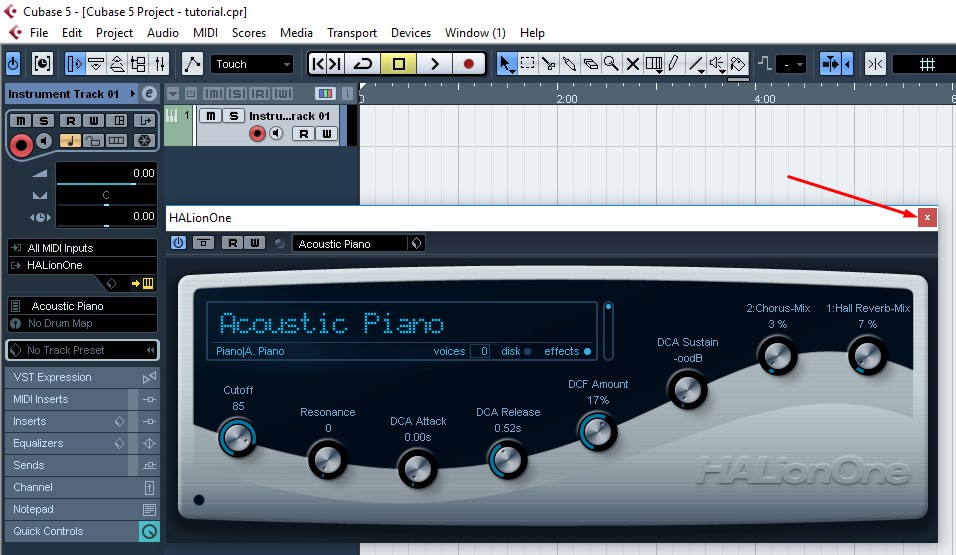Open the Devices menu
Image resolution: width=956 pixels, height=555 pixels.
(x=411, y=33)
